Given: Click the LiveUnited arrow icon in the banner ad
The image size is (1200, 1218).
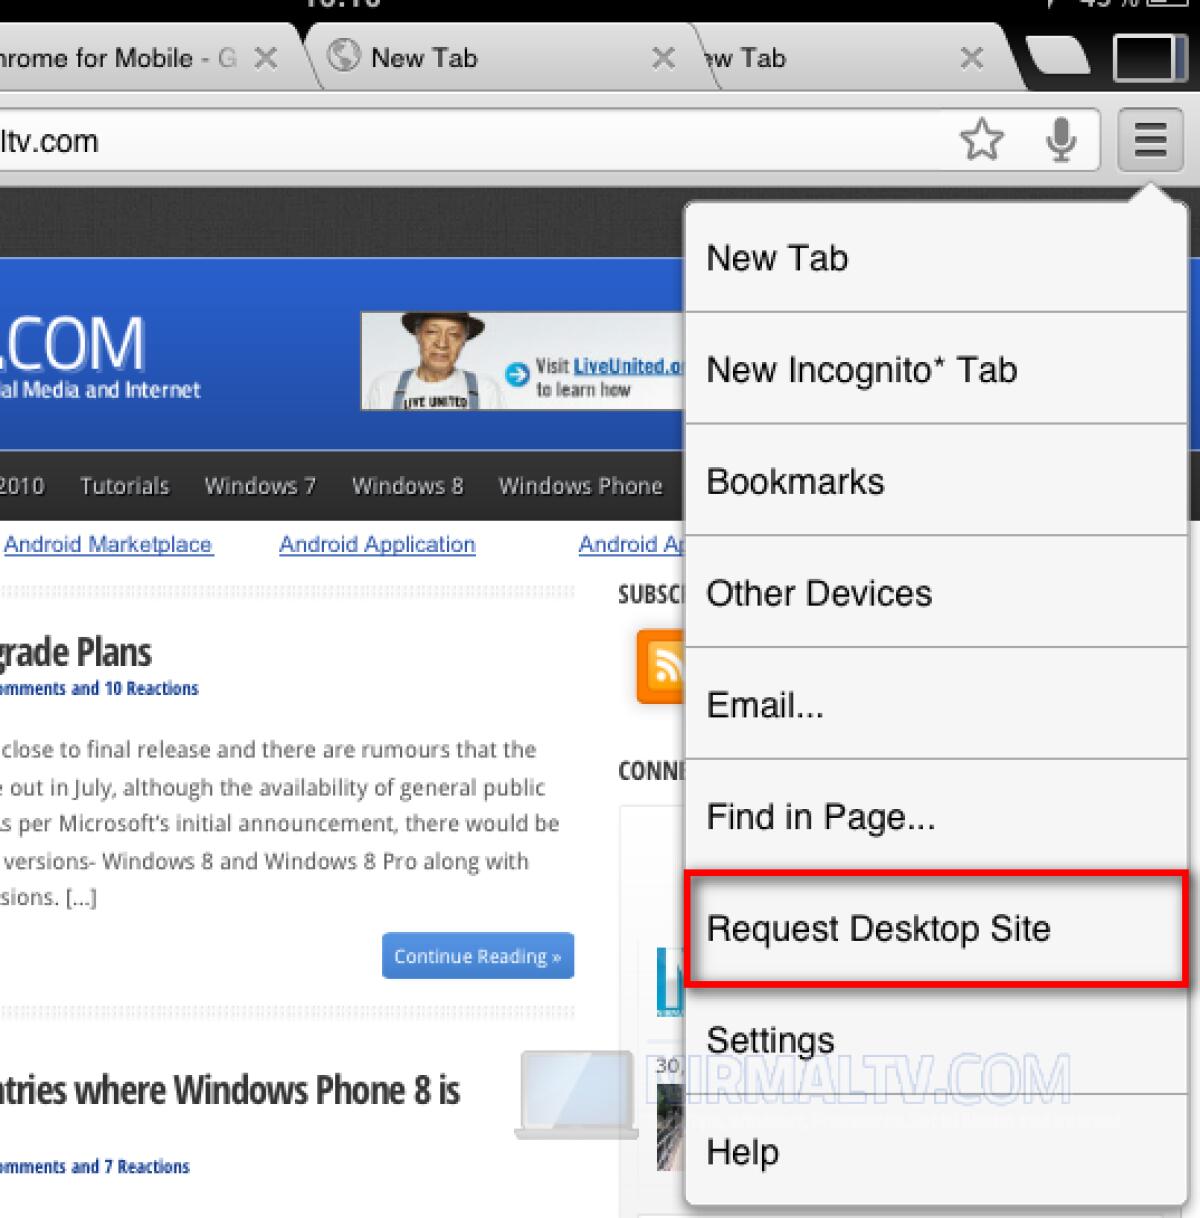Looking at the screenshot, I should coord(519,374).
